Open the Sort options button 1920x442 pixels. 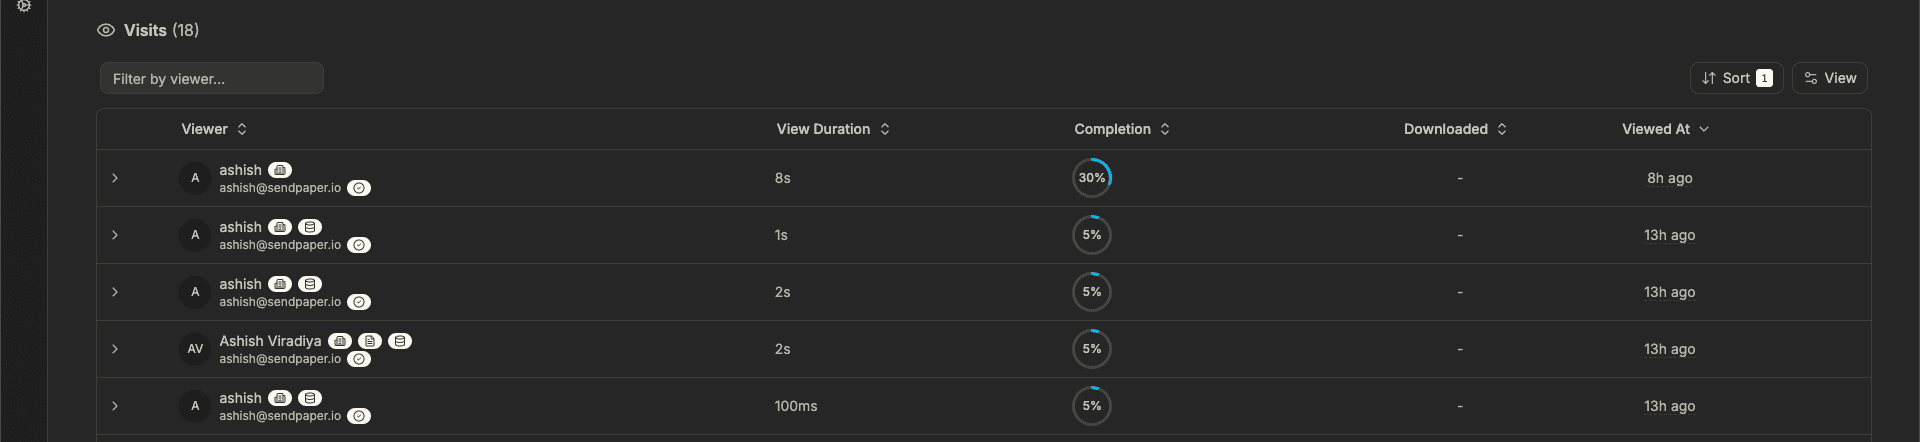point(1736,78)
